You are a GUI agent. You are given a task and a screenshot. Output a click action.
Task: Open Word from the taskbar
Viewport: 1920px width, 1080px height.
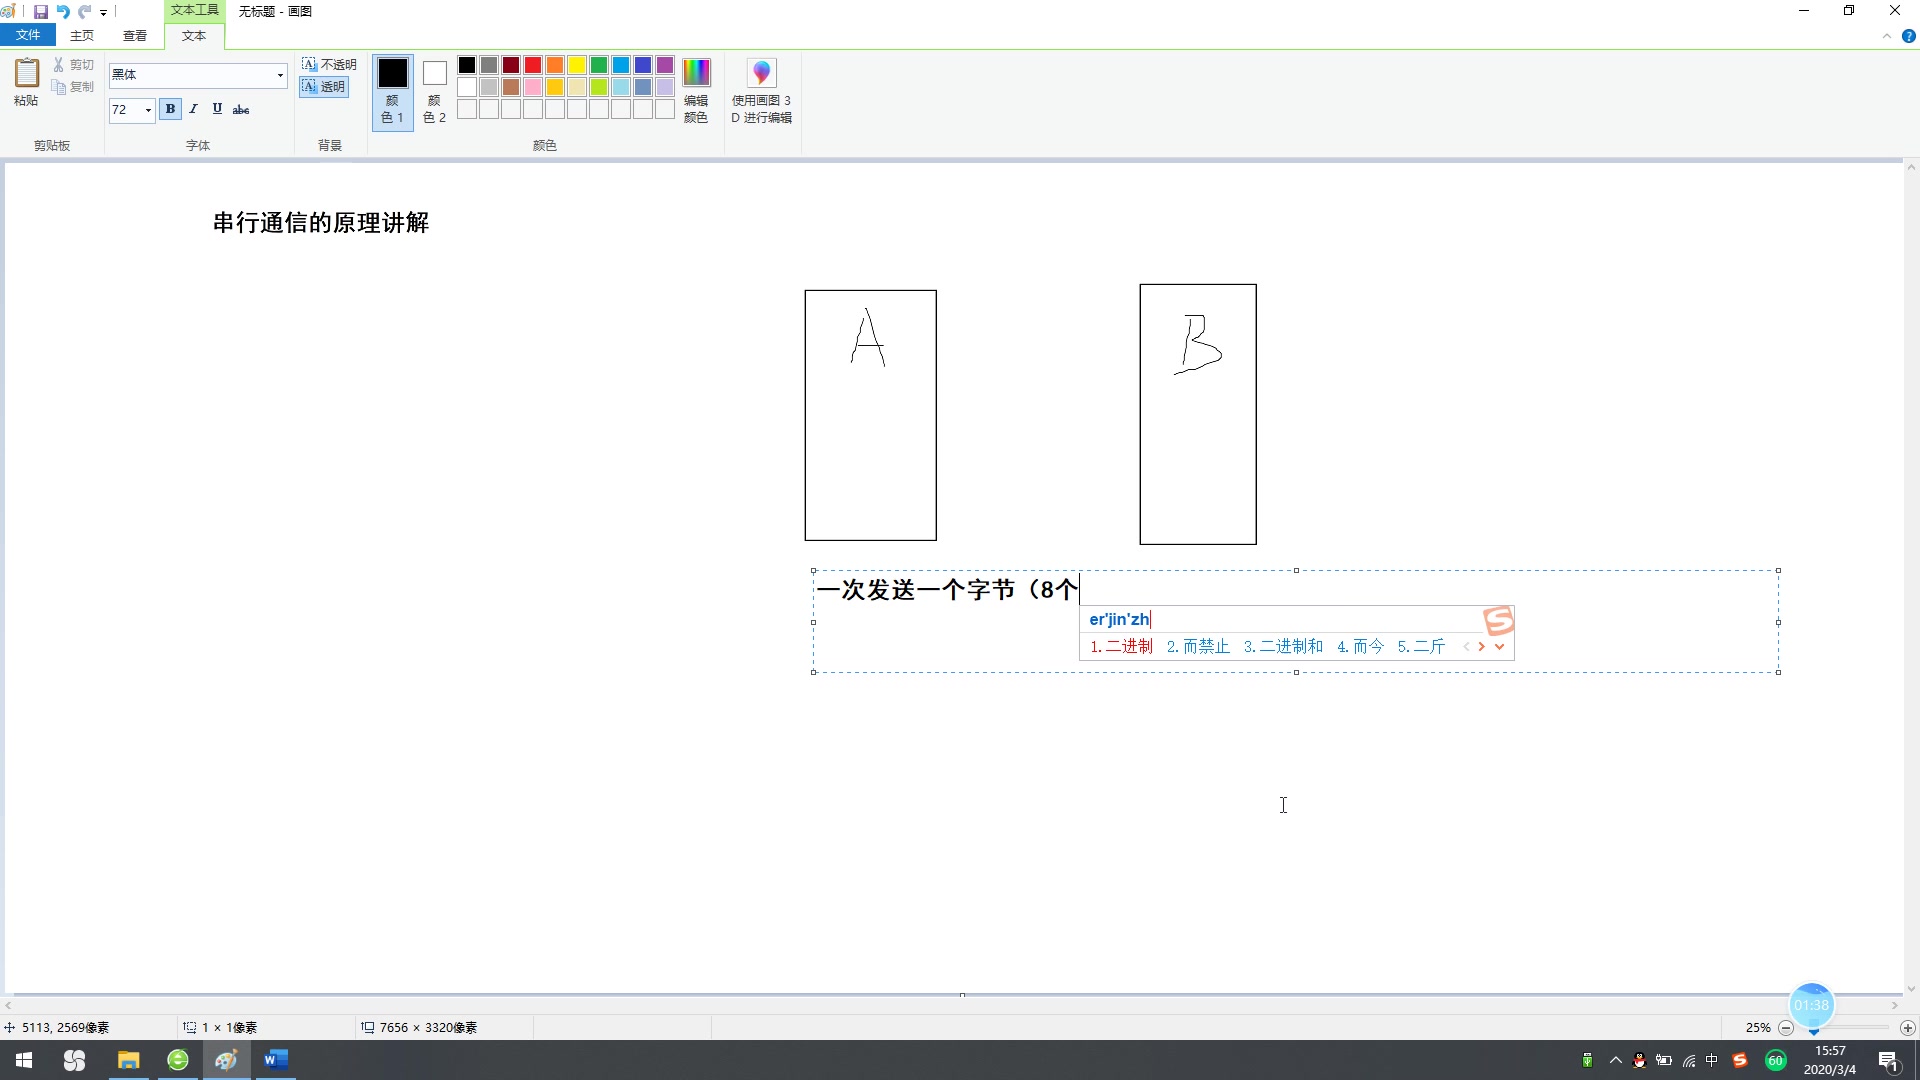tap(276, 1060)
